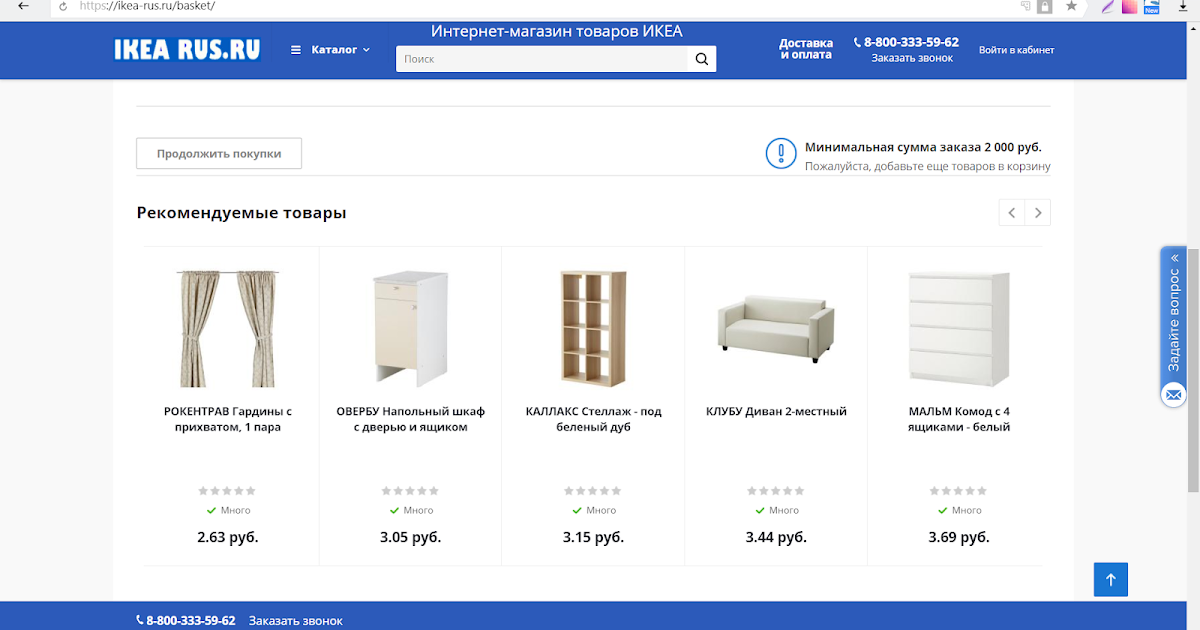Click browser downloads arrow icon
The image size is (1200, 630).
(x=1181, y=6)
